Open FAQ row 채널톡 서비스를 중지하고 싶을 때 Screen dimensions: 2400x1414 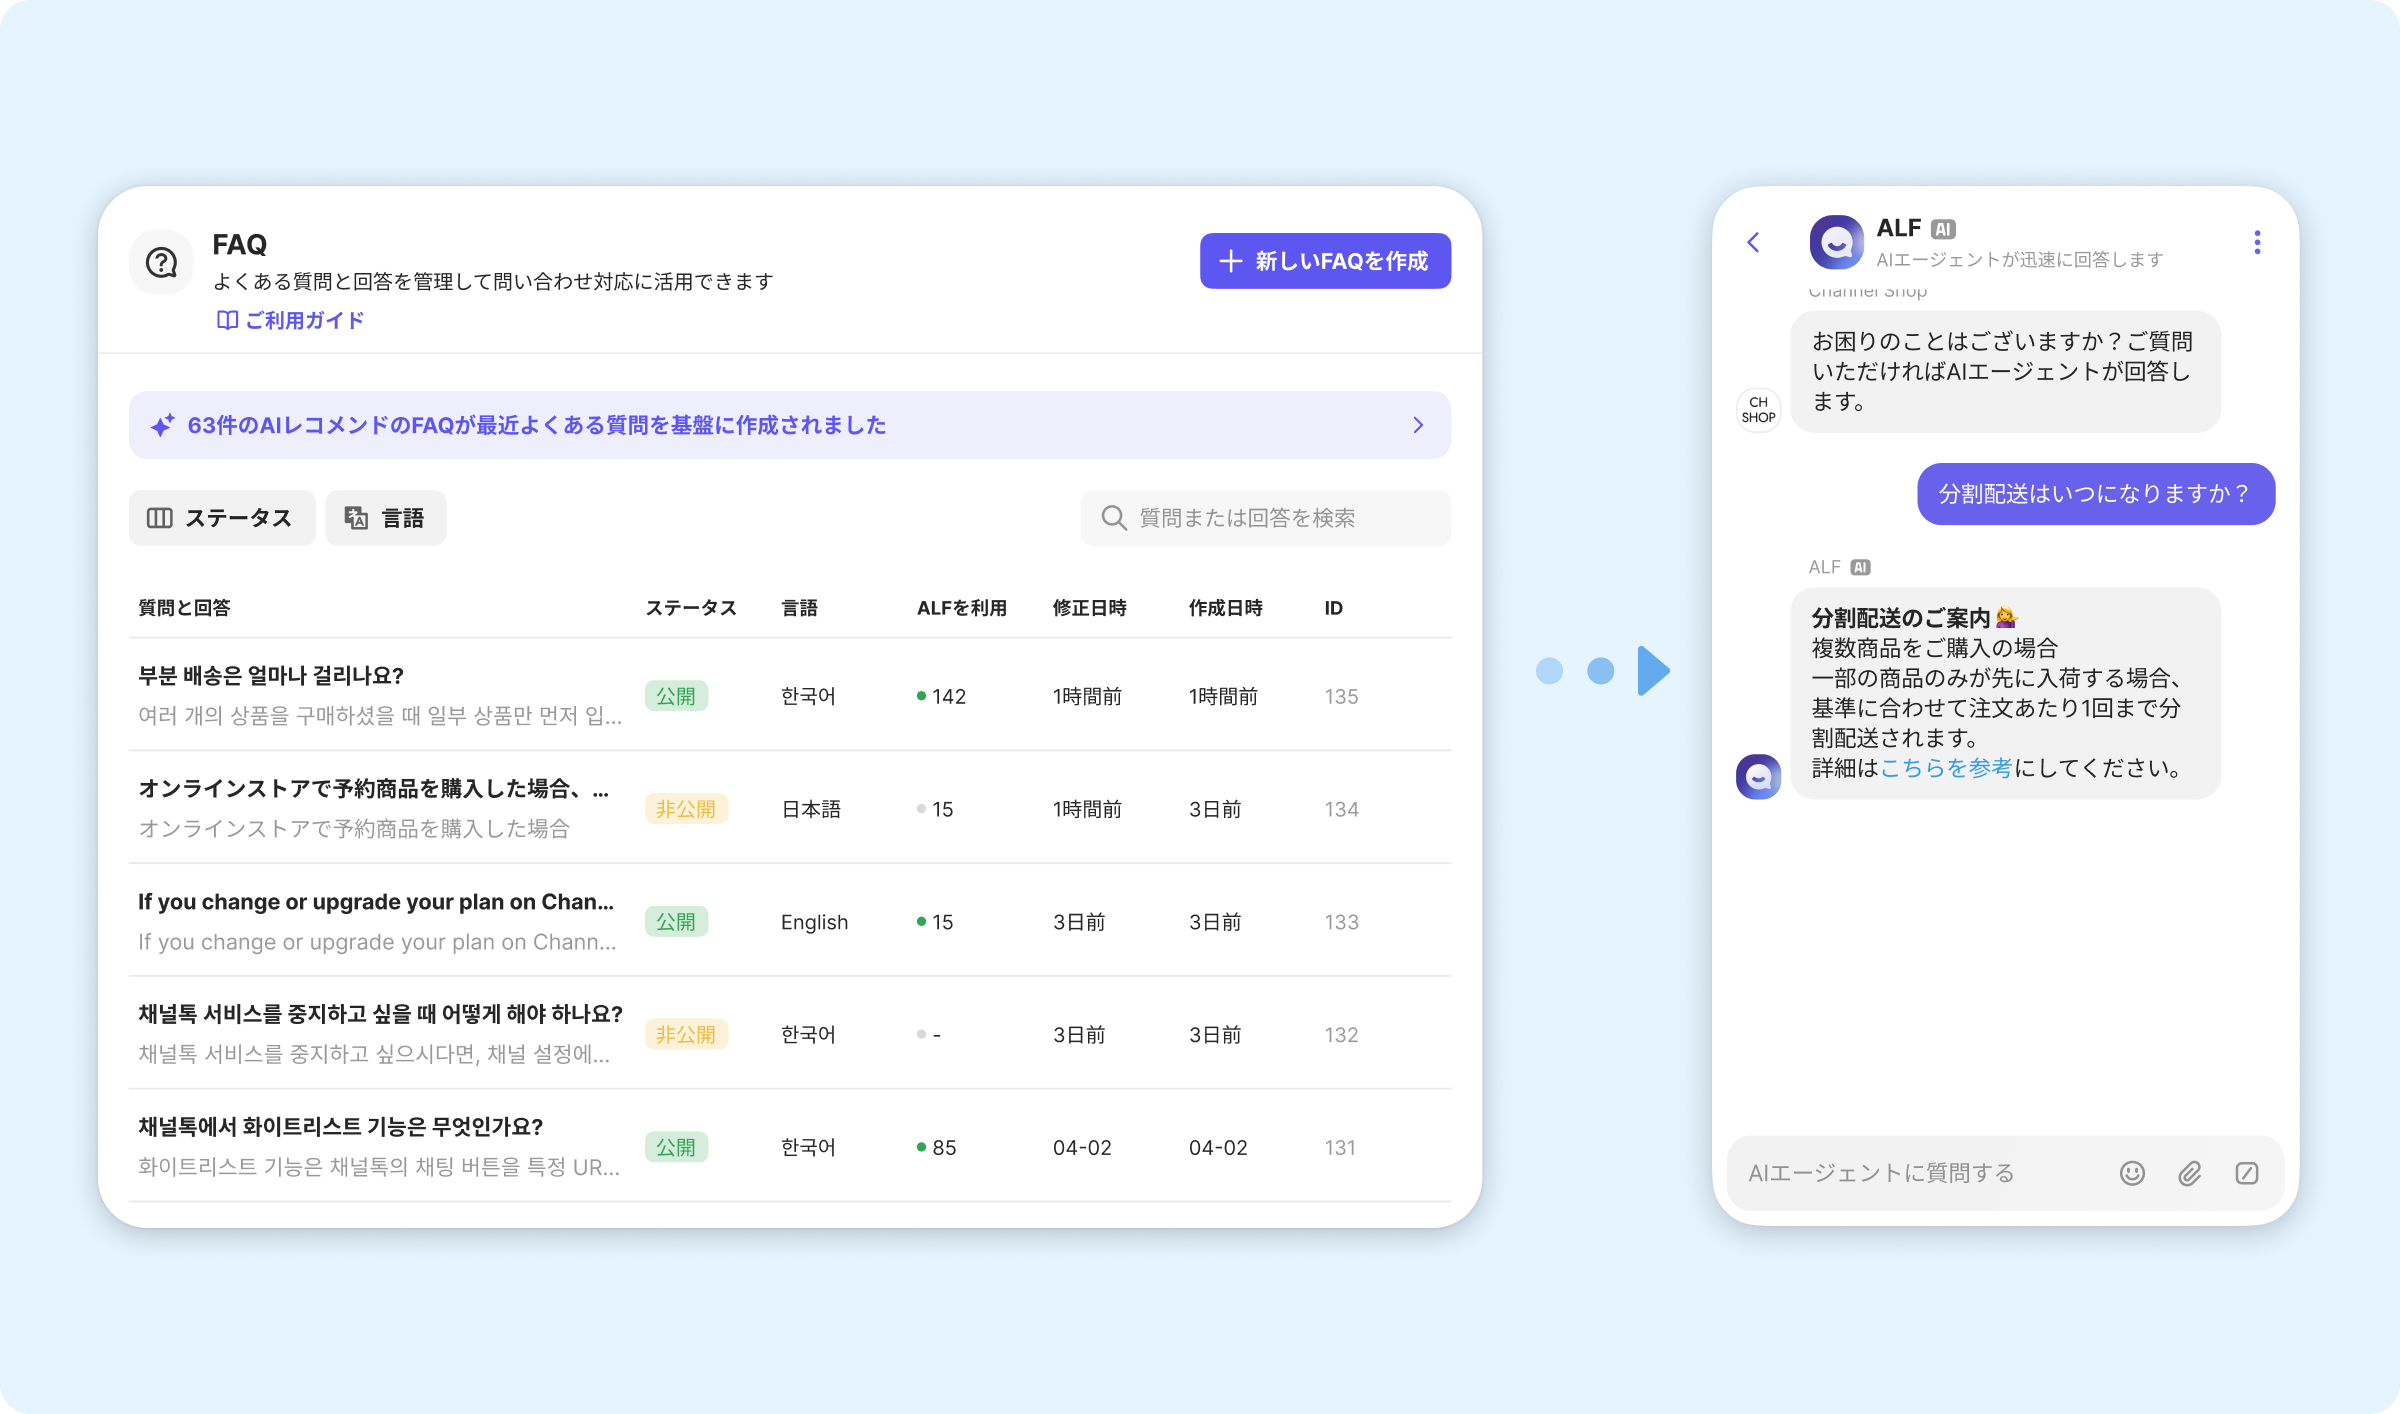coord(789,1034)
